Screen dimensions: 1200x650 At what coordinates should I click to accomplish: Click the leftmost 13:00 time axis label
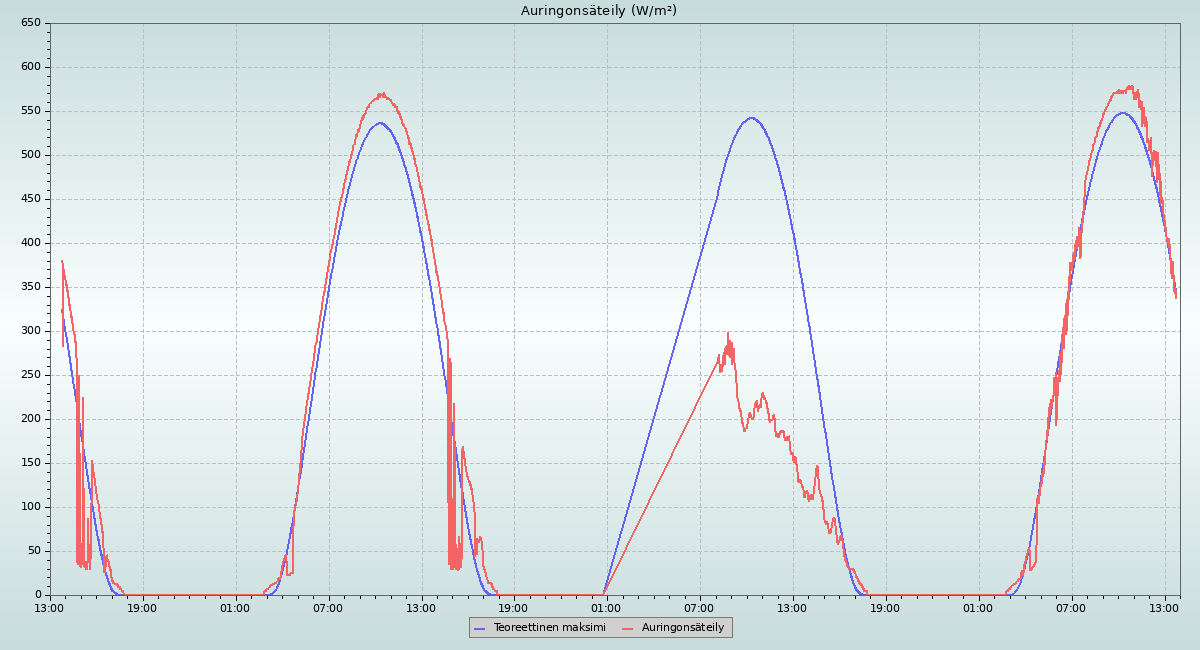49,608
